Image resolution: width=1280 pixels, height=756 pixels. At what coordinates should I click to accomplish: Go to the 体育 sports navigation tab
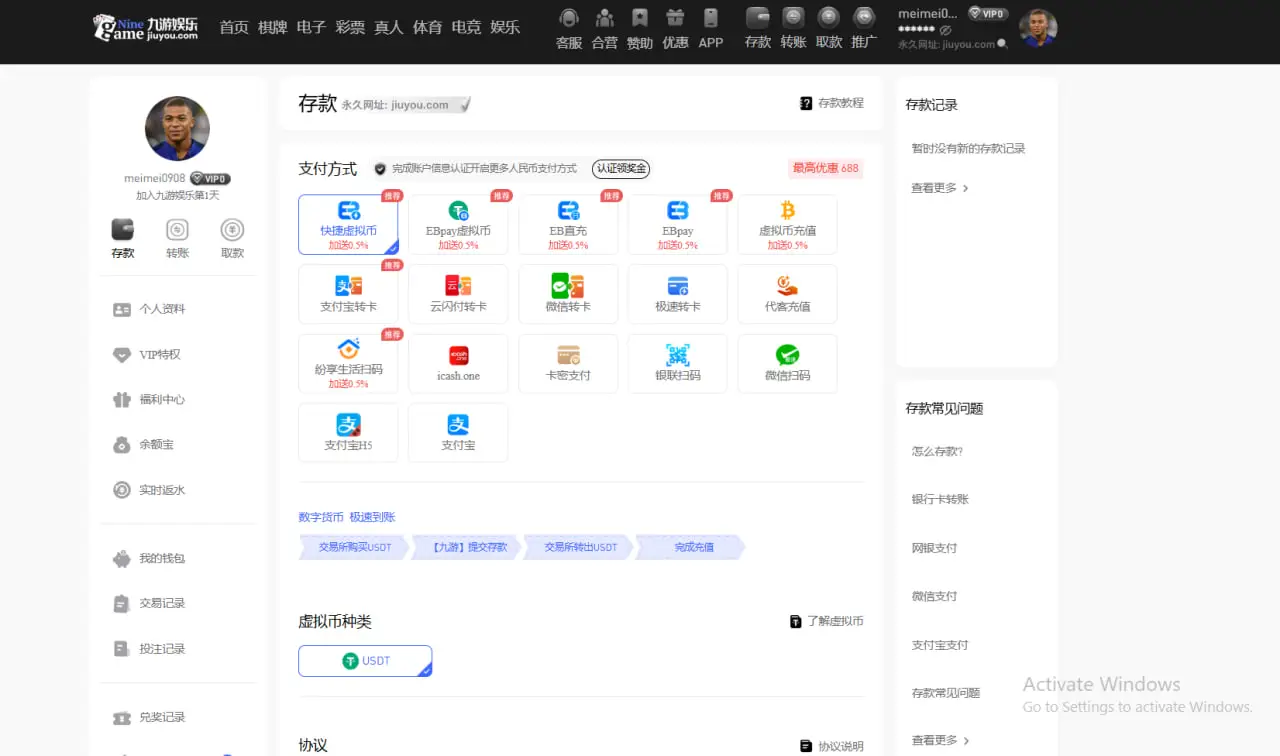[x=427, y=27]
